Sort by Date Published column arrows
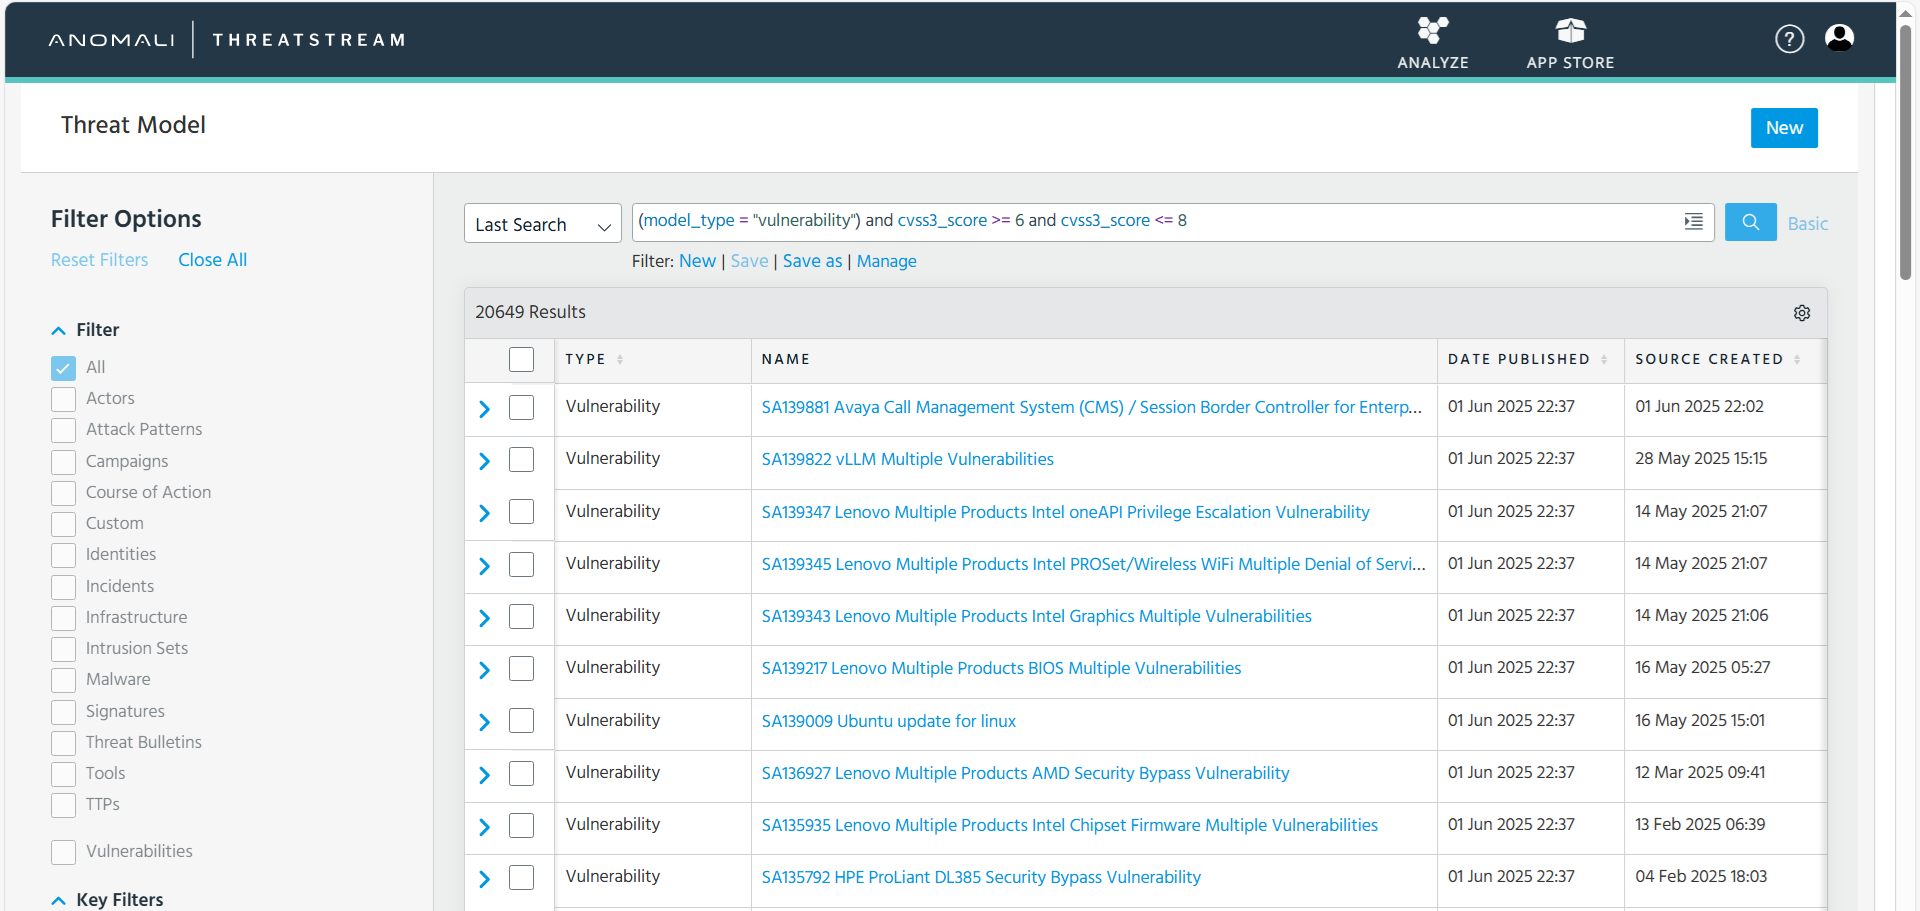The width and height of the screenshot is (1920, 911). coord(1604,360)
